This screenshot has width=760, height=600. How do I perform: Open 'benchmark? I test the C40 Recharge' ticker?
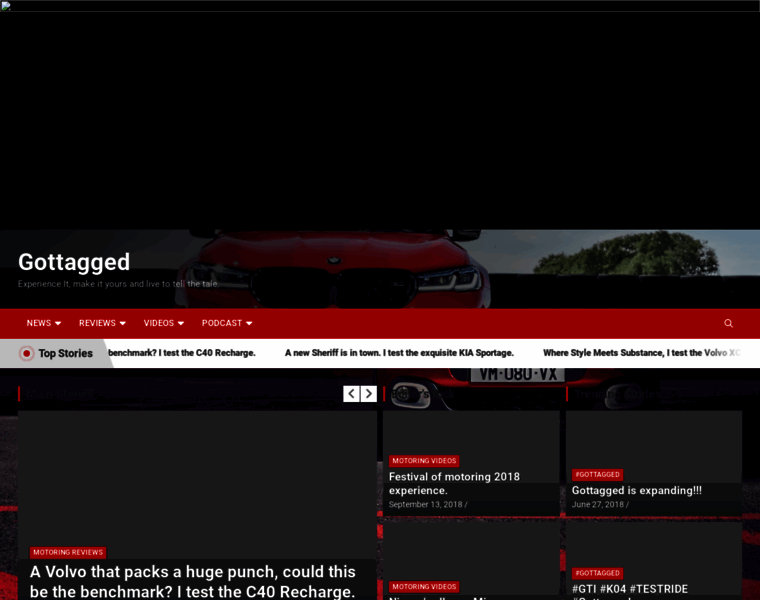point(182,353)
